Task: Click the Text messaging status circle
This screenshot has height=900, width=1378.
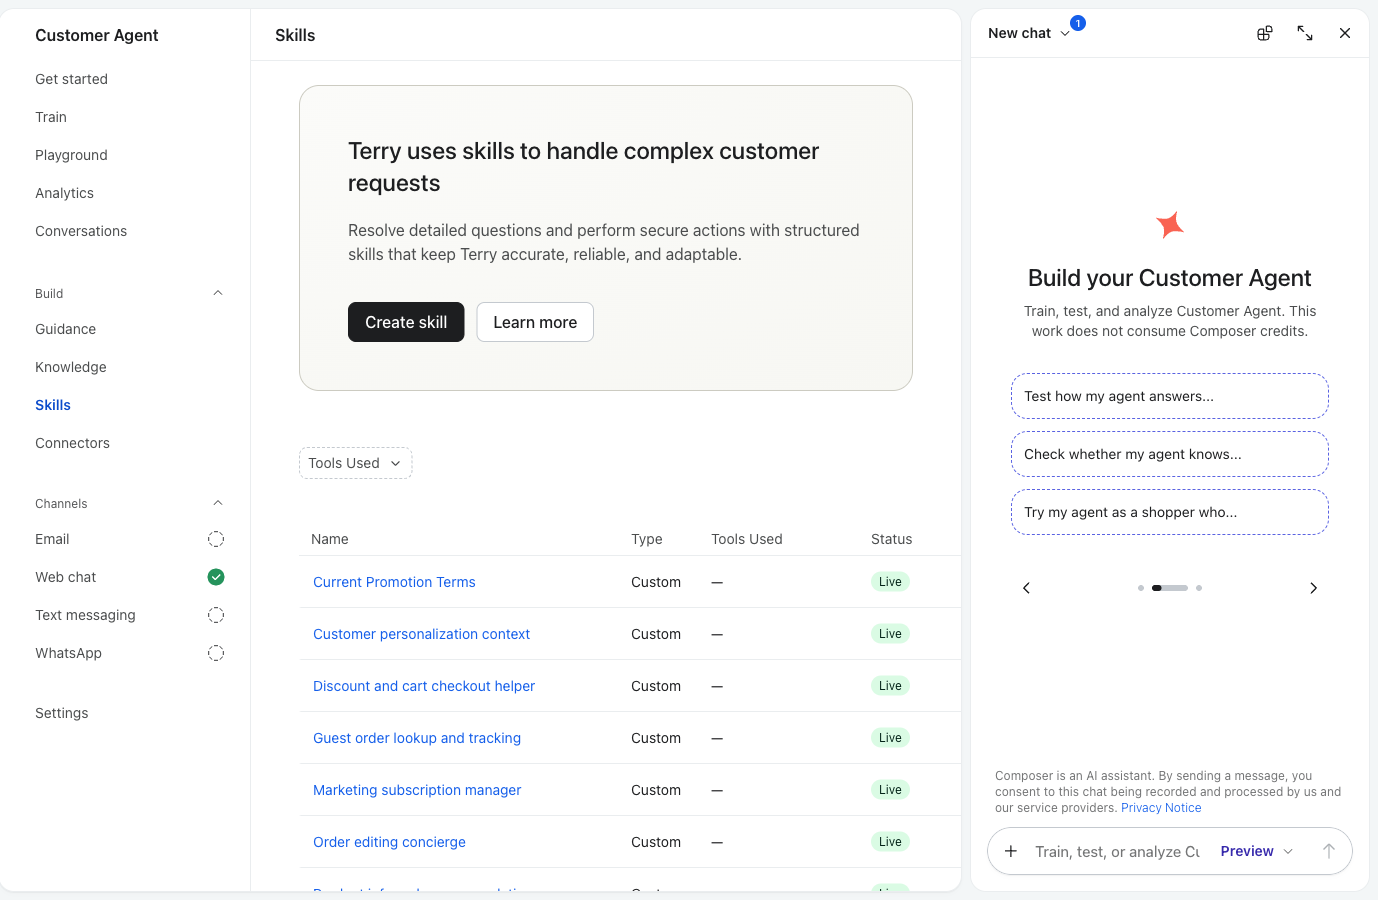Action: click(216, 615)
